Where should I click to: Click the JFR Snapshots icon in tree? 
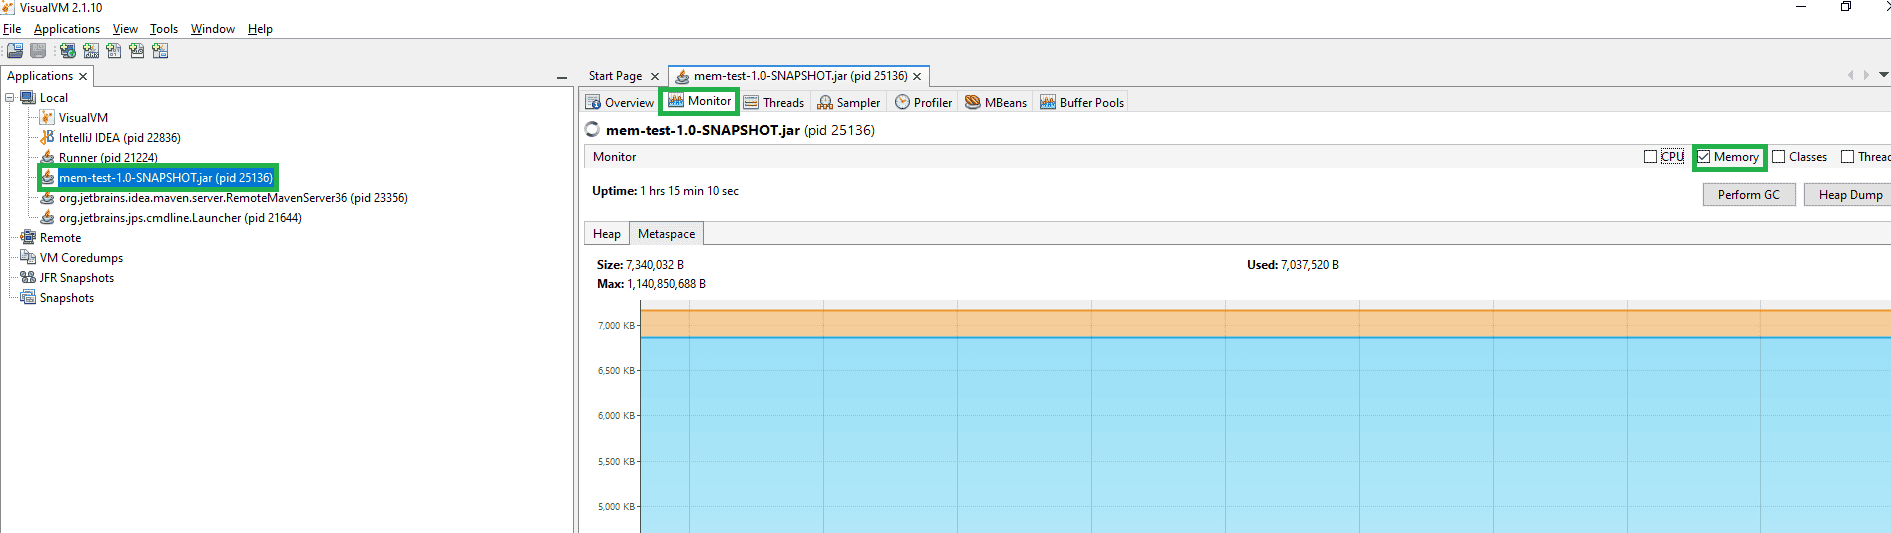tap(28, 278)
